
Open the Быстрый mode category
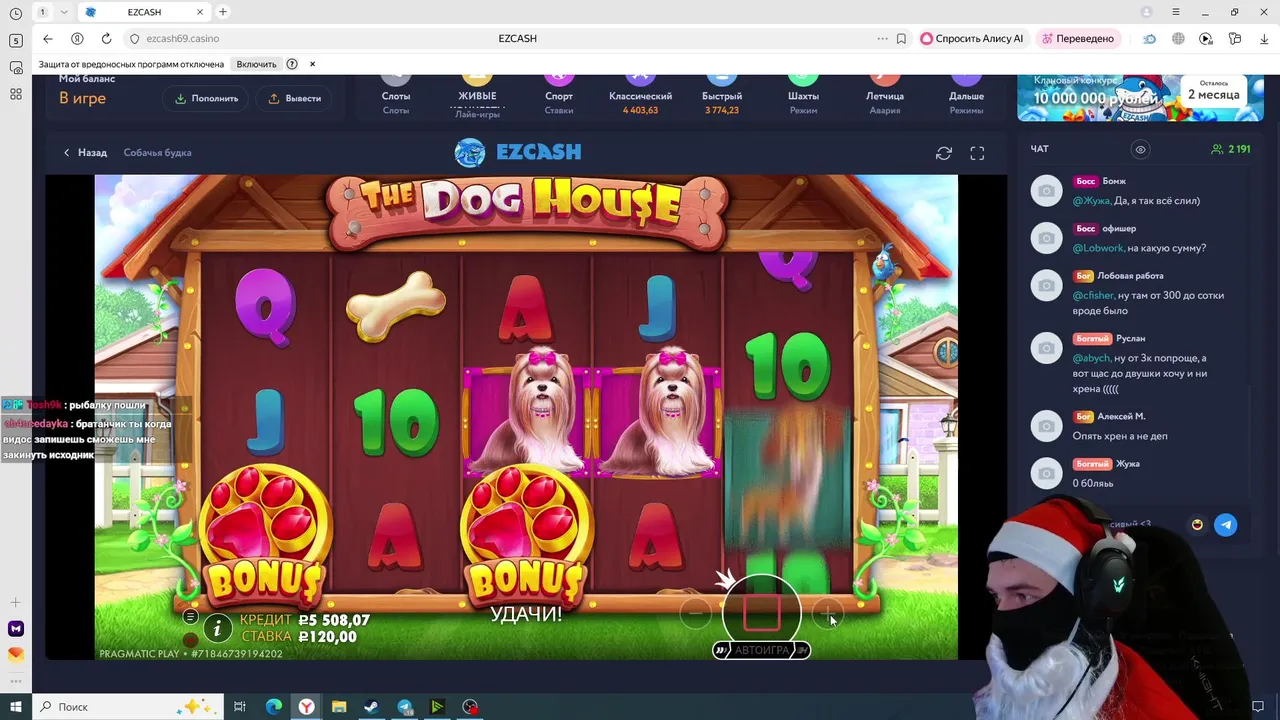[722, 96]
